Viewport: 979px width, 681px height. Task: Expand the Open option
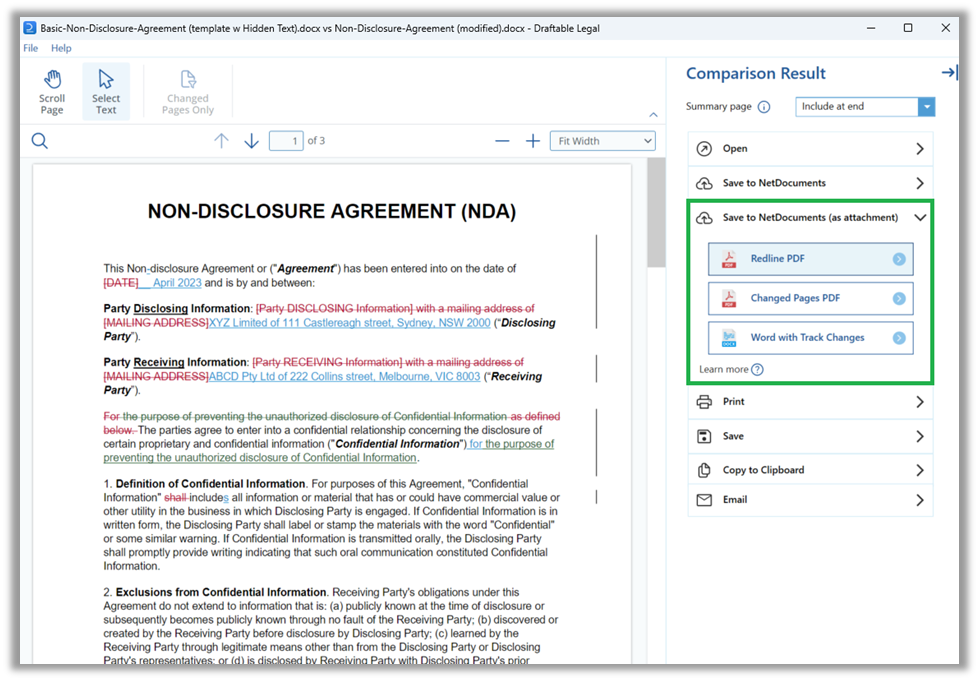(x=810, y=149)
